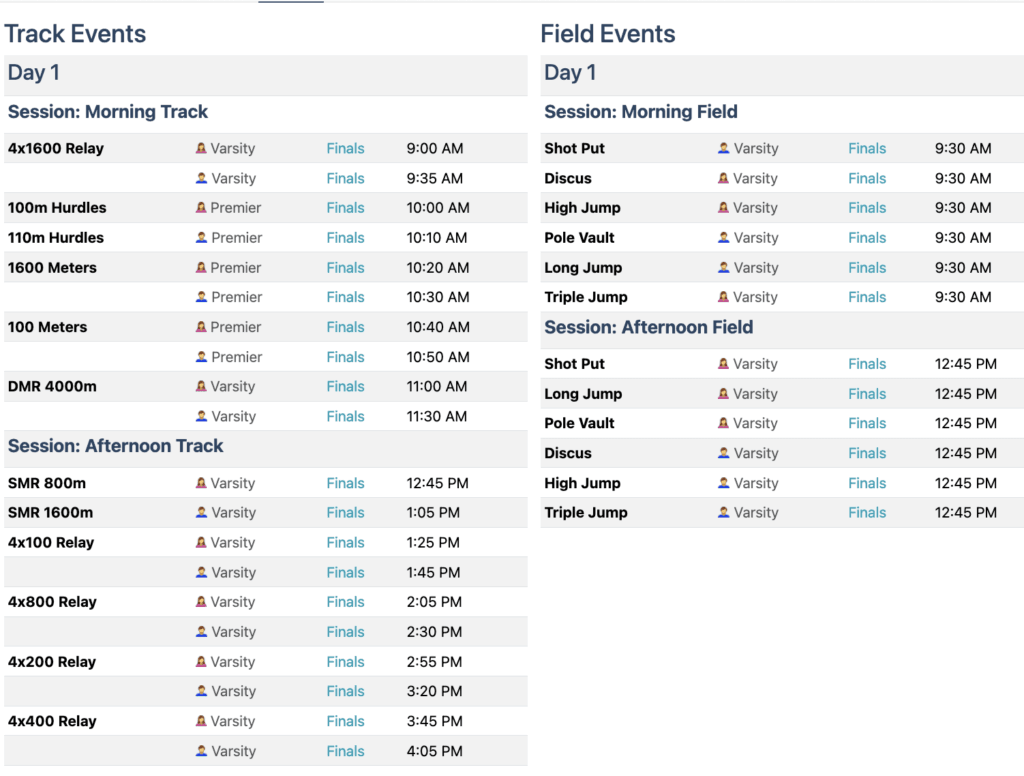1024x776 pixels.
Task: Open Finals link for morning High Jump
Action: 867,208
